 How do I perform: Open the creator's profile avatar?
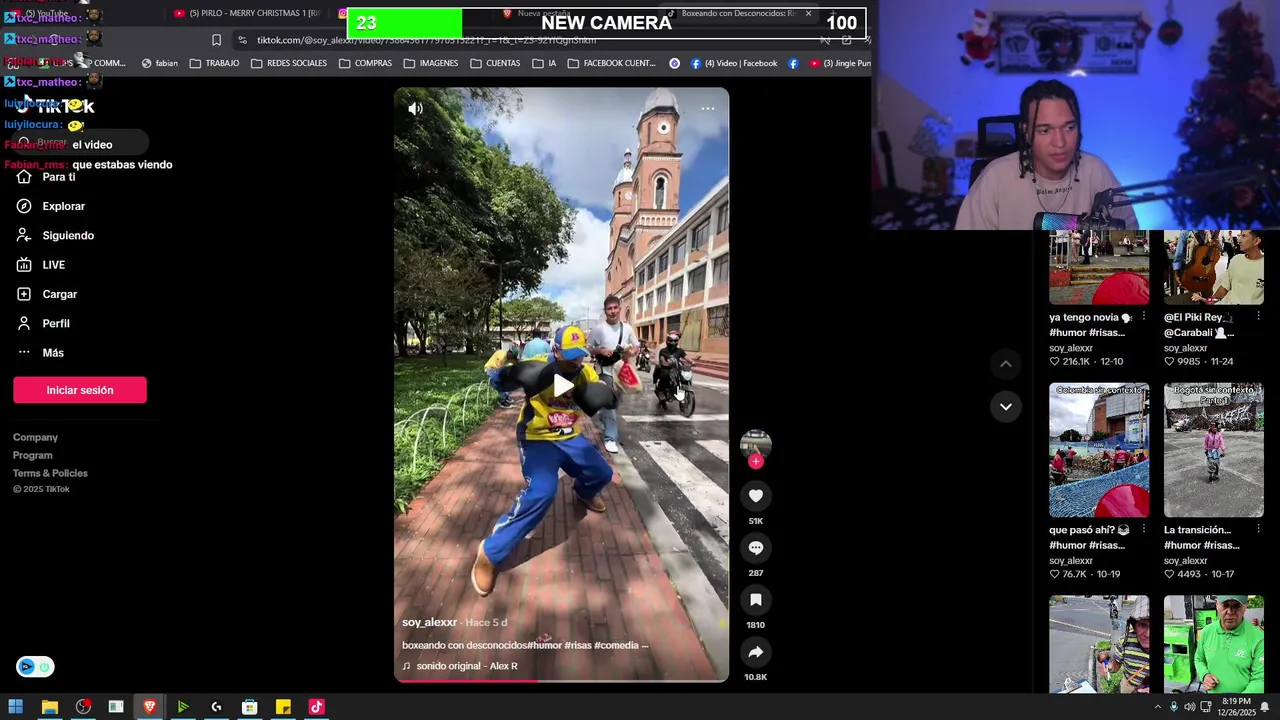(x=756, y=443)
